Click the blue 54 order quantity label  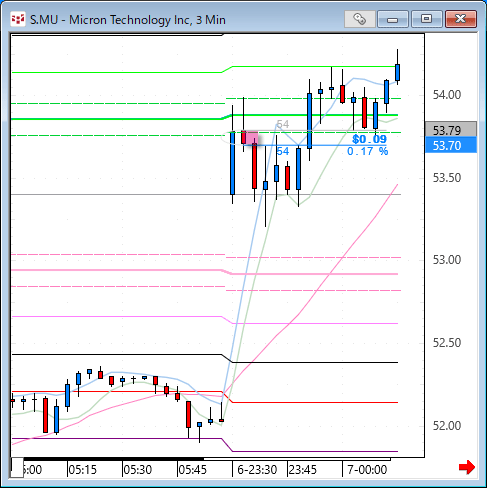(x=283, y=151)
